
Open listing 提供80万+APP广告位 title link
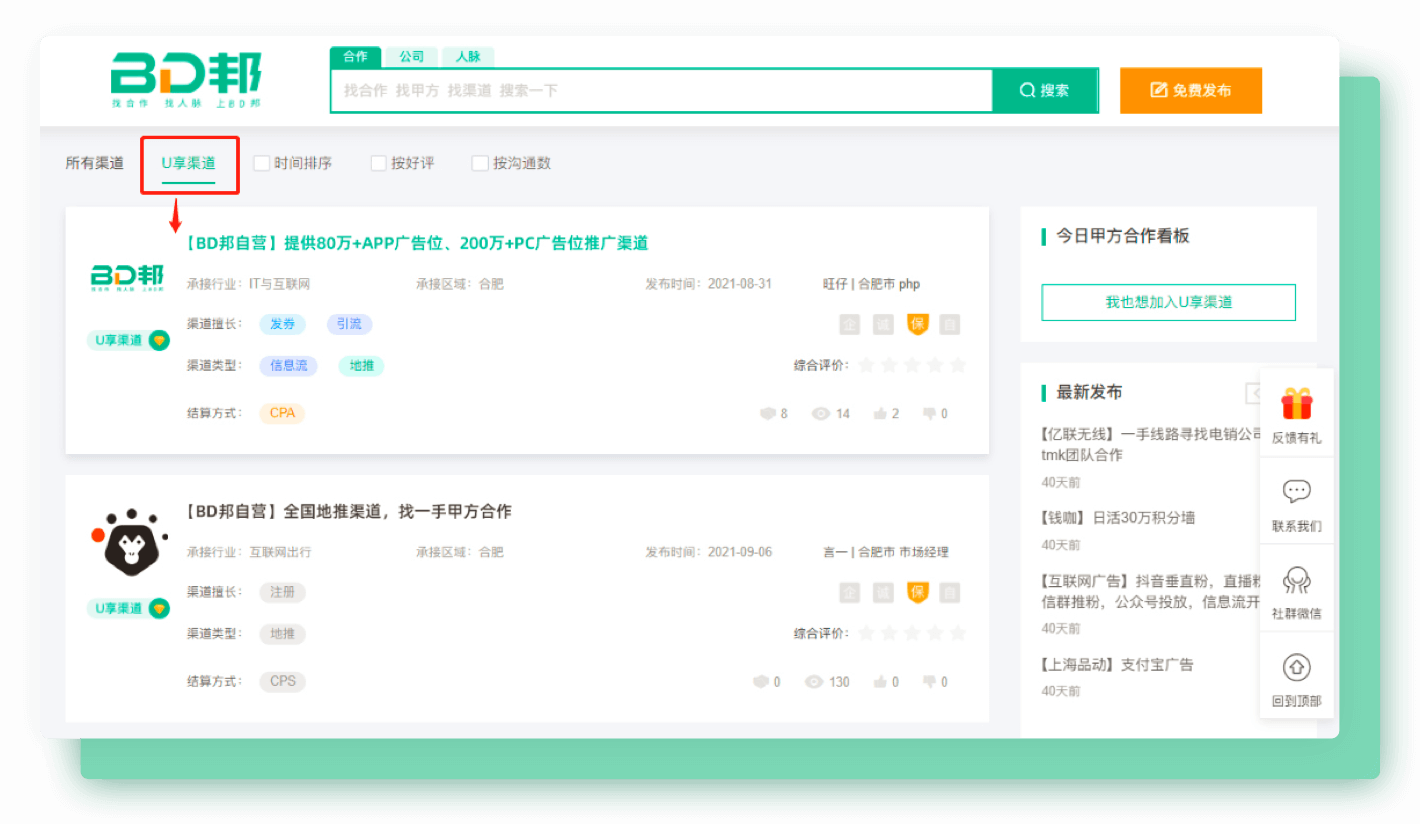[417, 243]
